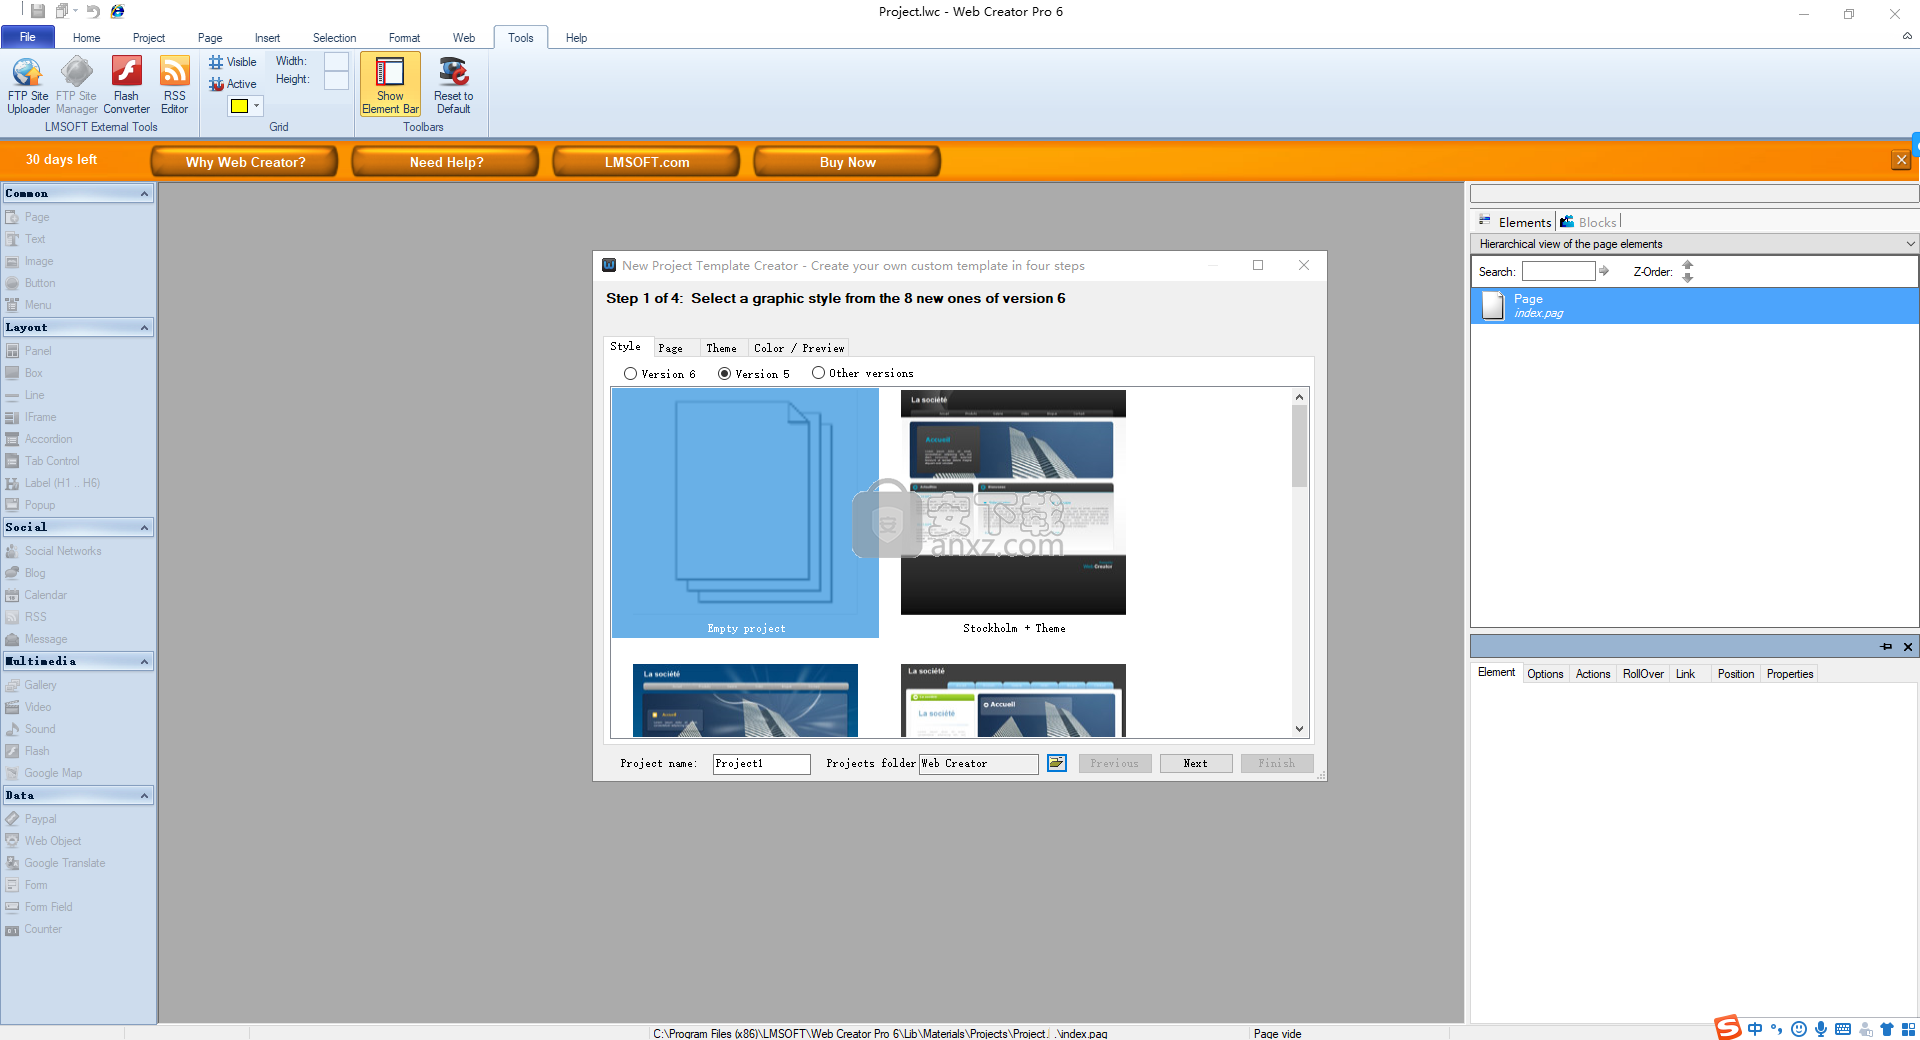Open the Theme tab in dialog
The image size is (1920, 1040).
pos(721,348)
